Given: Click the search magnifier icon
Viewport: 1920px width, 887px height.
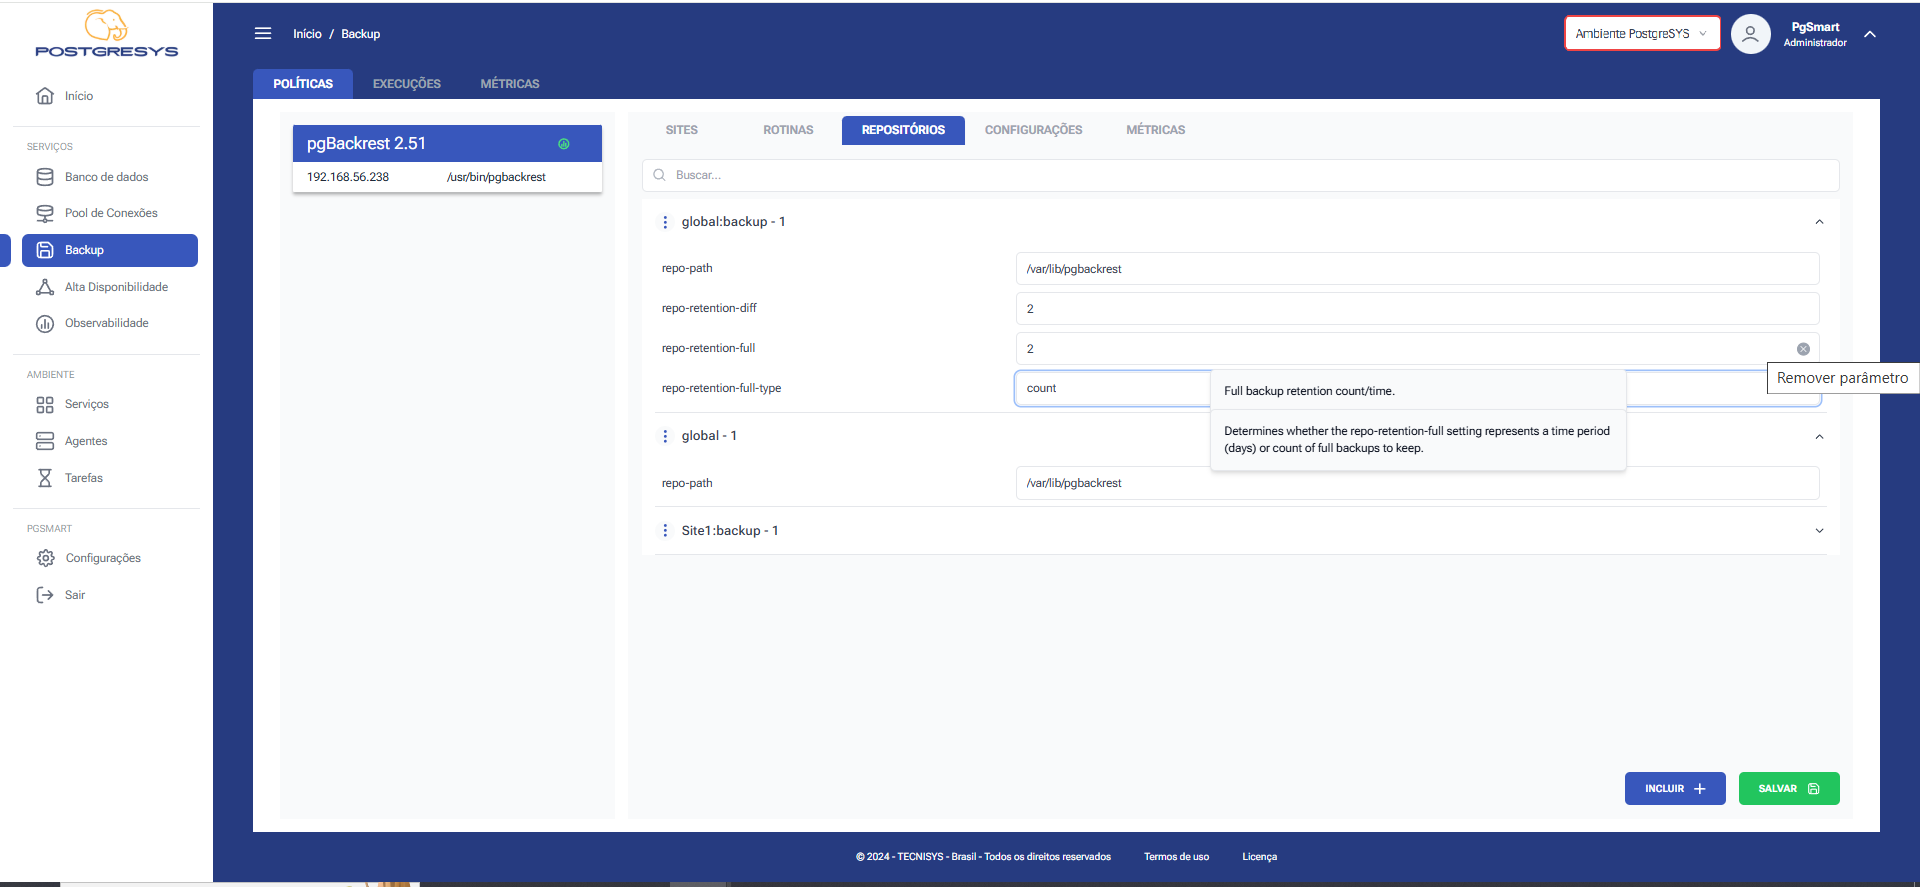Looking at the screenshot, I should coord(660,175).
